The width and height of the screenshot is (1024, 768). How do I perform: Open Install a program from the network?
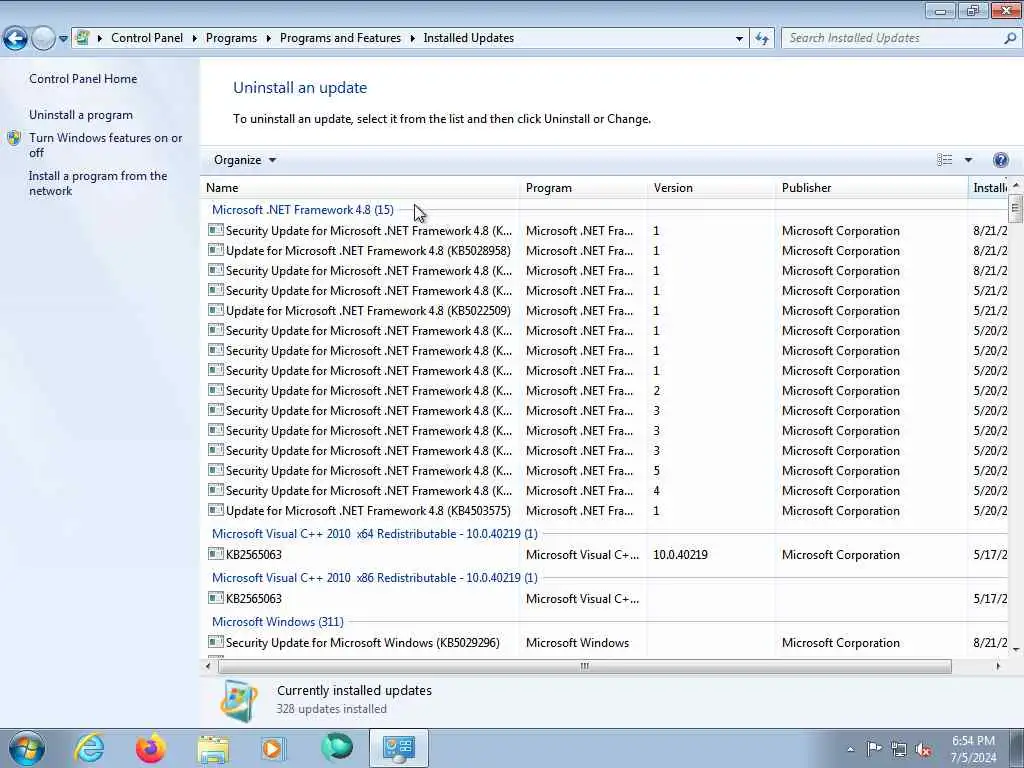tap(98, 184)
